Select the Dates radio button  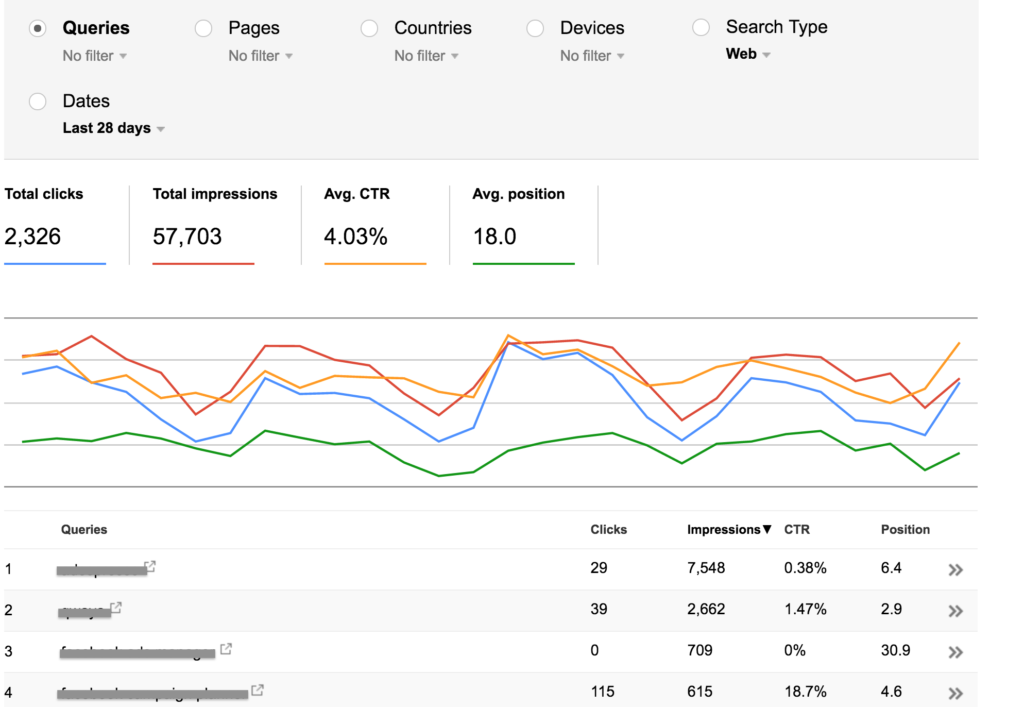tap(38, 102)
